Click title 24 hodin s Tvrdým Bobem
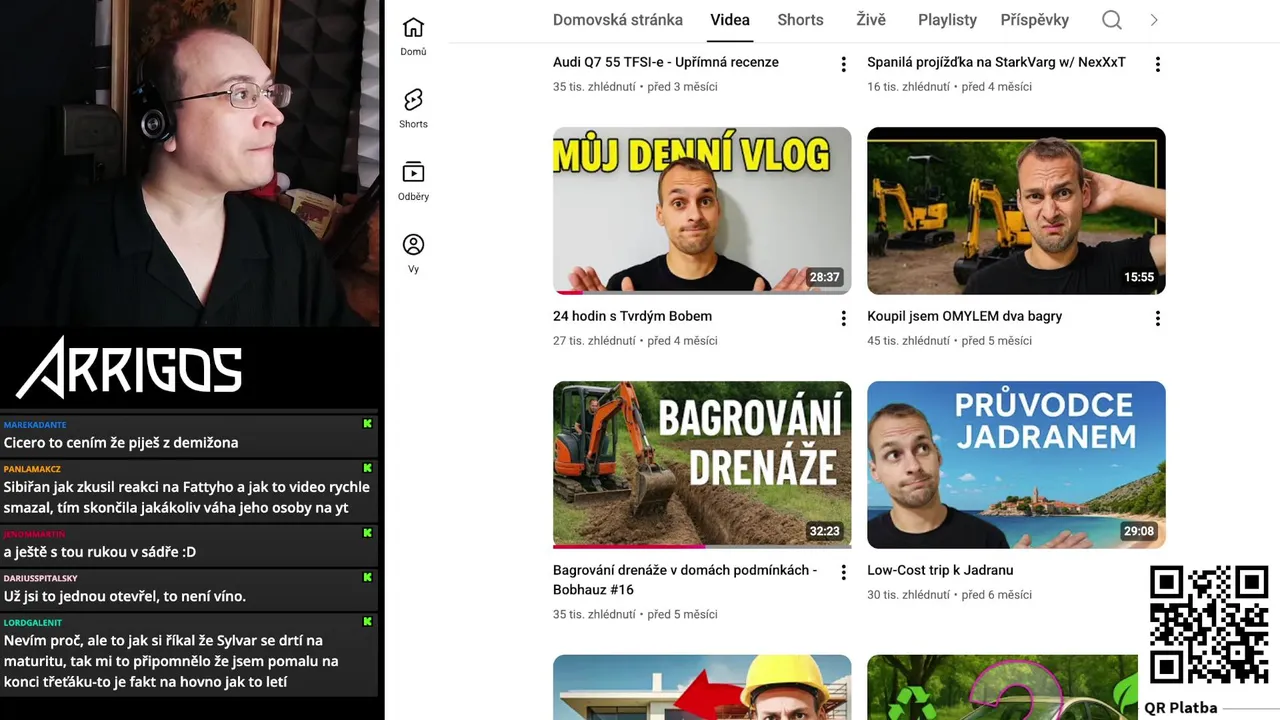This screenshot has width=1280, height=720. click(632, 316)
